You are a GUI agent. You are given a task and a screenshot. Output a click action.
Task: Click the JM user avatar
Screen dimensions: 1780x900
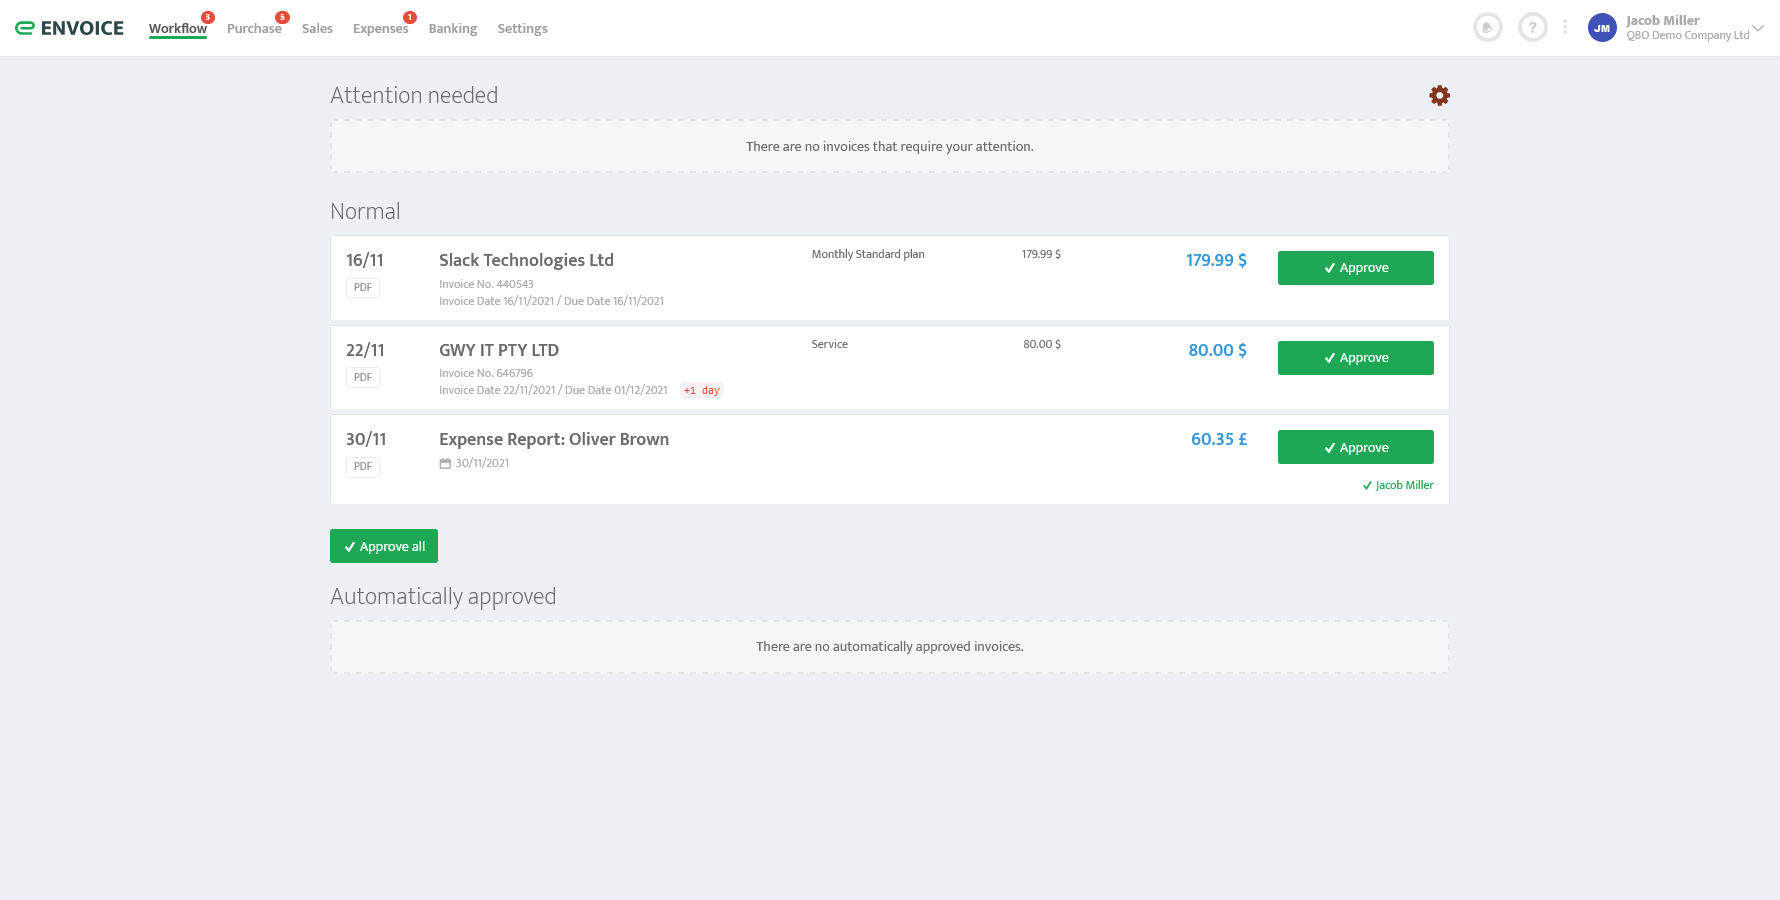(1602, 28)
